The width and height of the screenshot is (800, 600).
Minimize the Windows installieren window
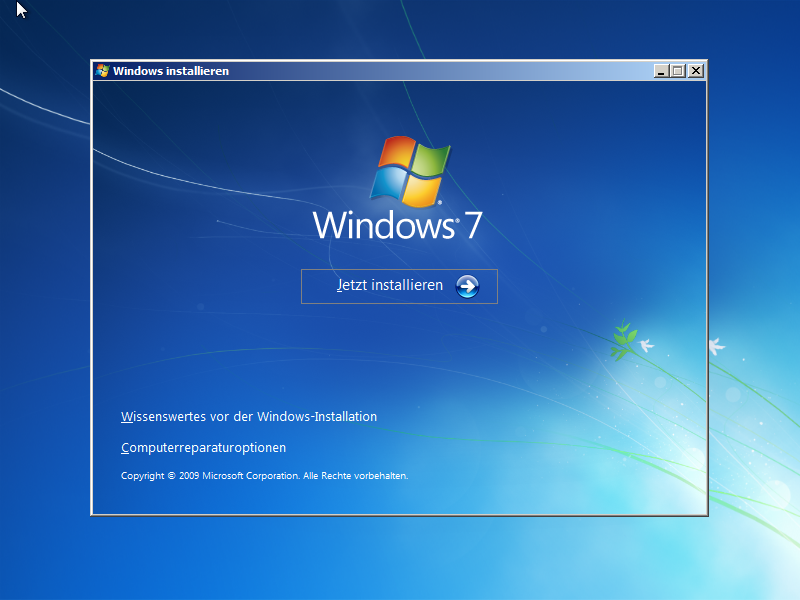tap(661, 71)
